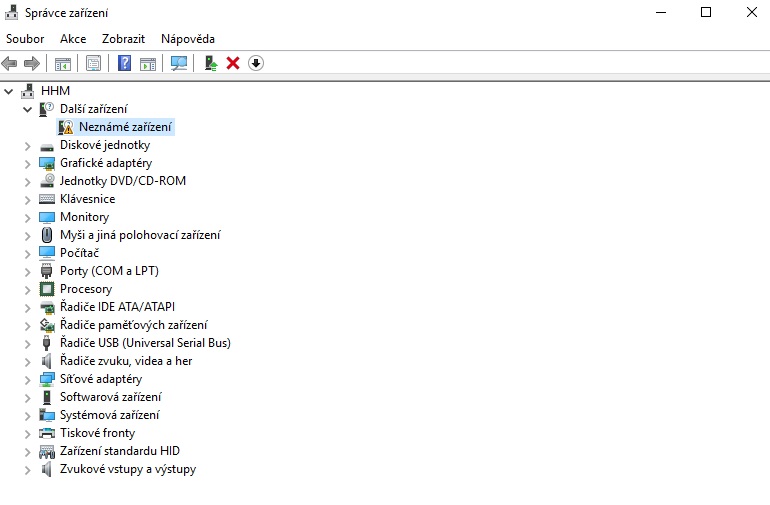Screen dimensions: 770x505
Task: Update device driver with green arrow icon
Action: click(x=211, y=63)
